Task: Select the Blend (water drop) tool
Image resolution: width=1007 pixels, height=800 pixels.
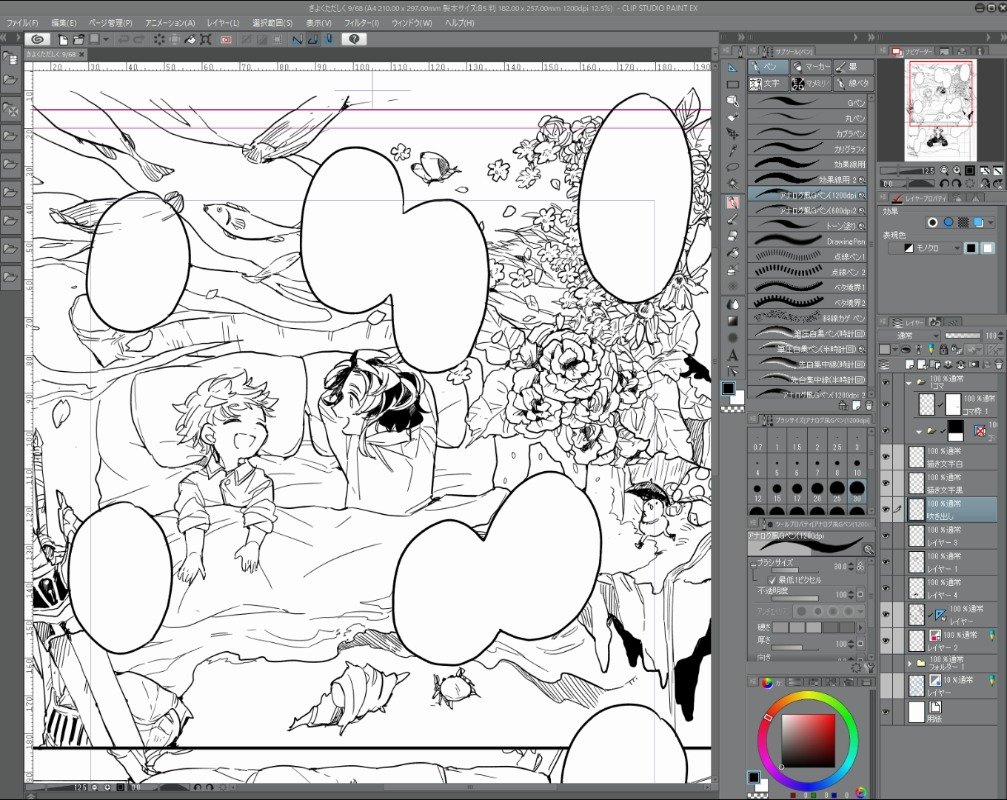Action: click(733, 304)
